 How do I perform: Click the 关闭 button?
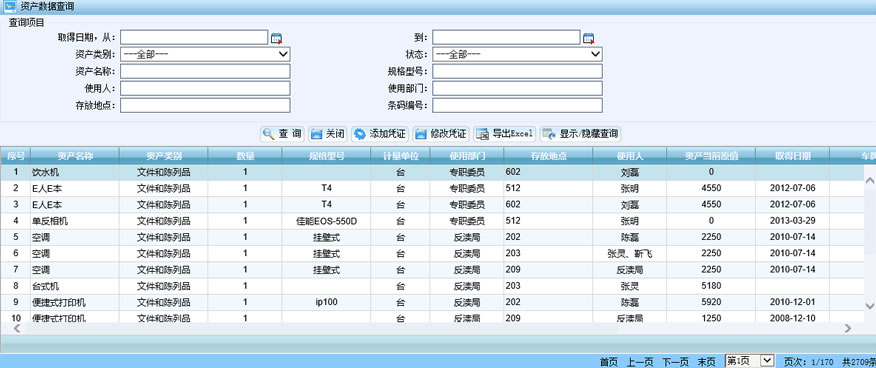(x=328, y=134)
